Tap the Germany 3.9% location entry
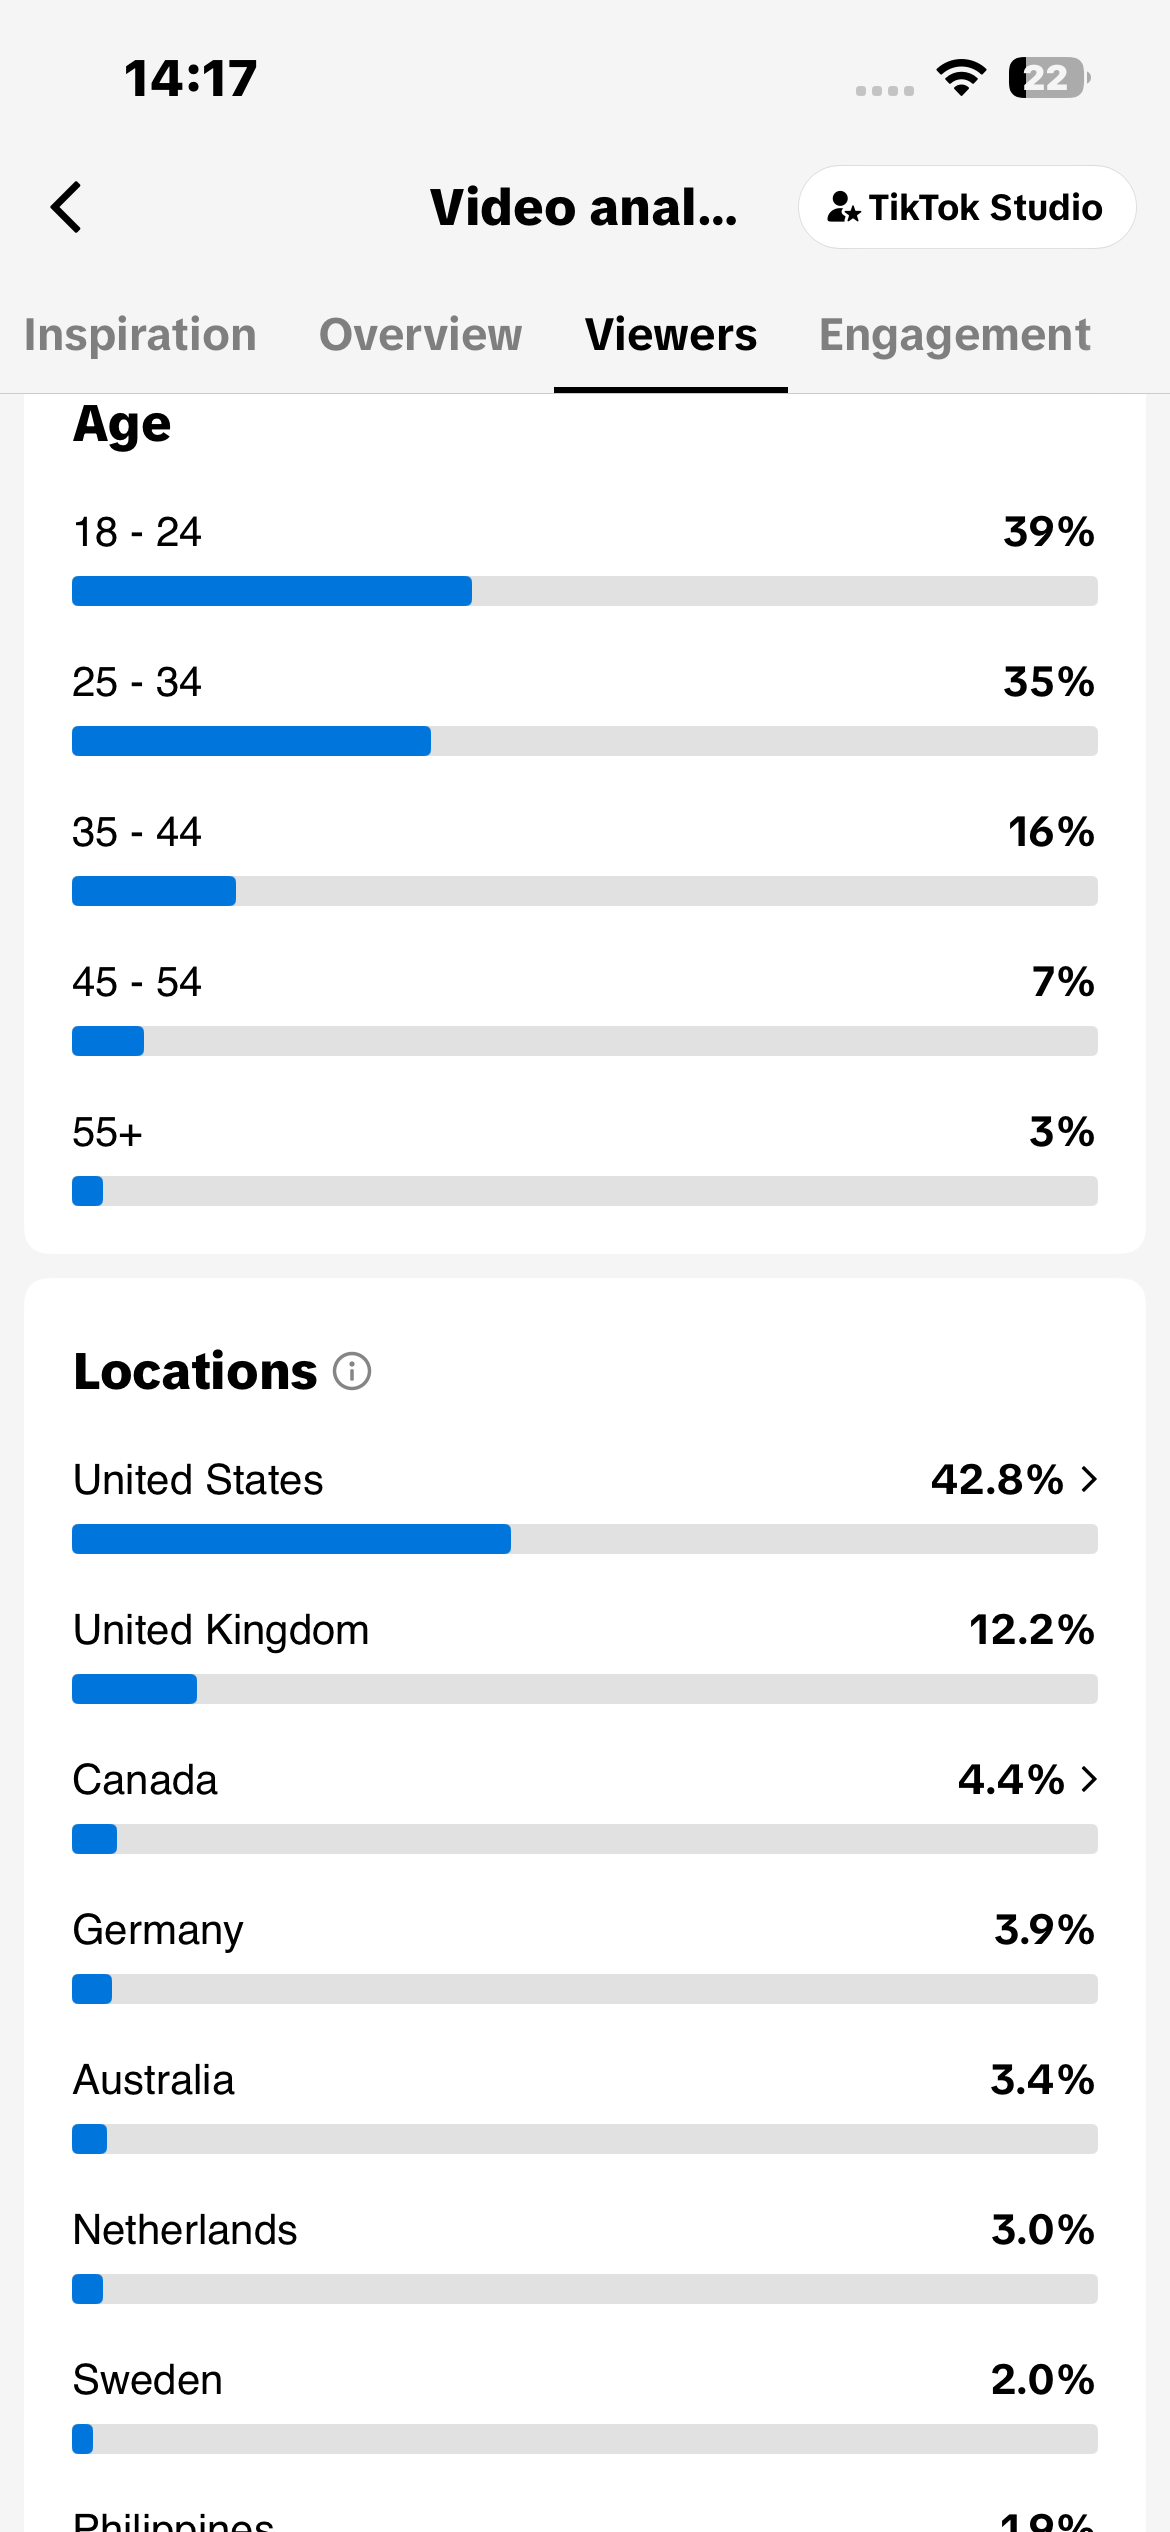The height and width of the screenshot is (2532, 1170). pyautogui.click(x=585, y=1955)
